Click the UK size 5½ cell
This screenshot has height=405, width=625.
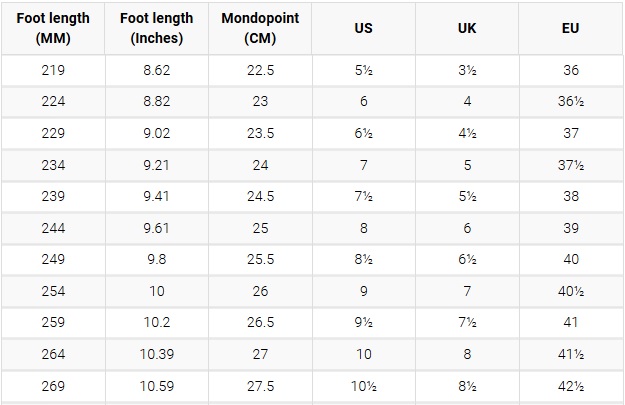pos(467,196)
